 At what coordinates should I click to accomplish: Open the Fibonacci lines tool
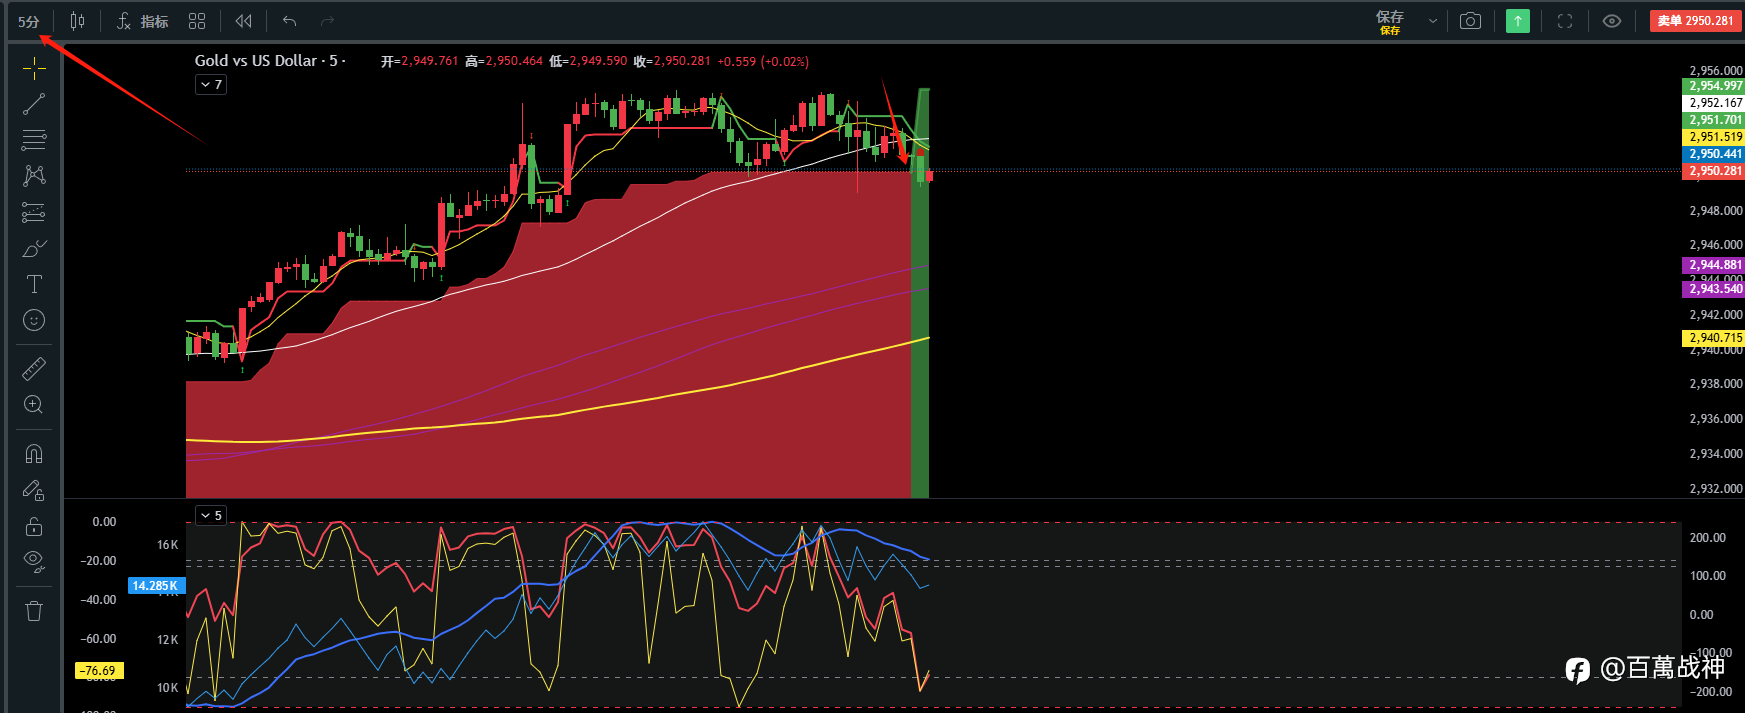point(34,140)
